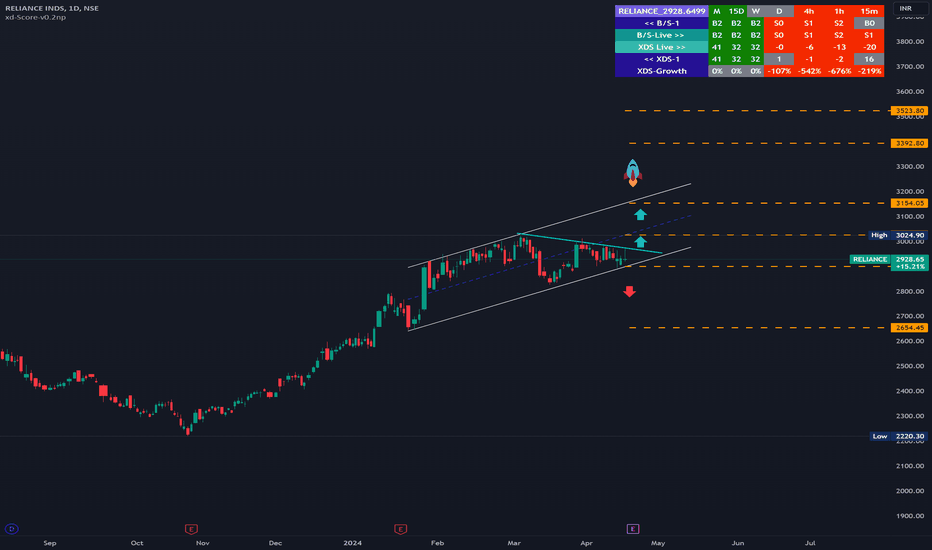Click the 16 cell in XDS-1 row

click(x=869, y=59)
